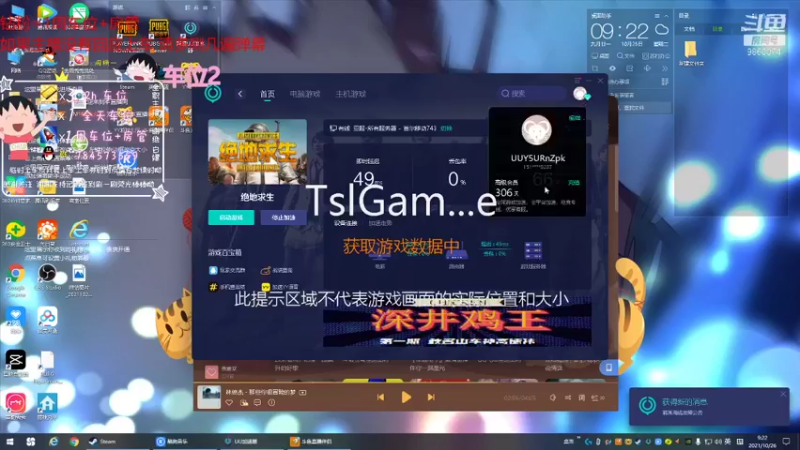Open the OBS Studio desktop shortcut
Image resolution: width=800 pixels, height=450 pixels.
47,278
